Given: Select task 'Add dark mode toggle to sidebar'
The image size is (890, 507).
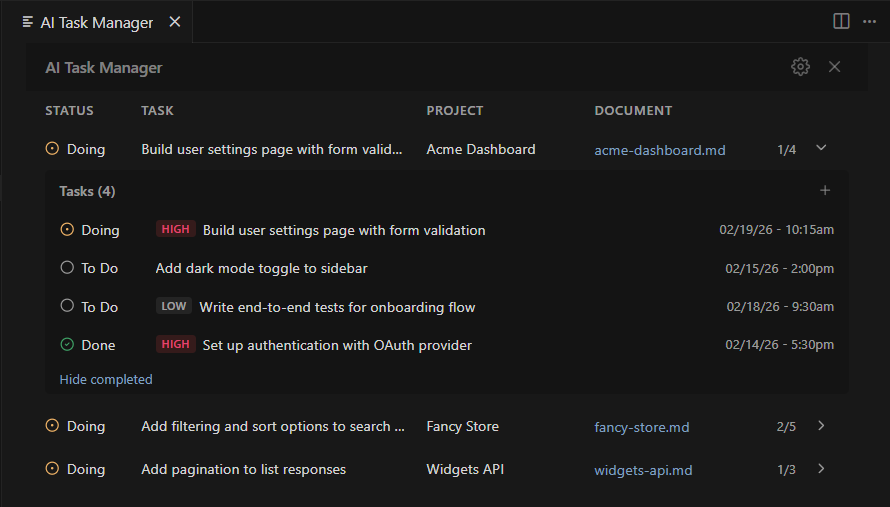Looking at the screenshot, I should [x=262, y=269].
